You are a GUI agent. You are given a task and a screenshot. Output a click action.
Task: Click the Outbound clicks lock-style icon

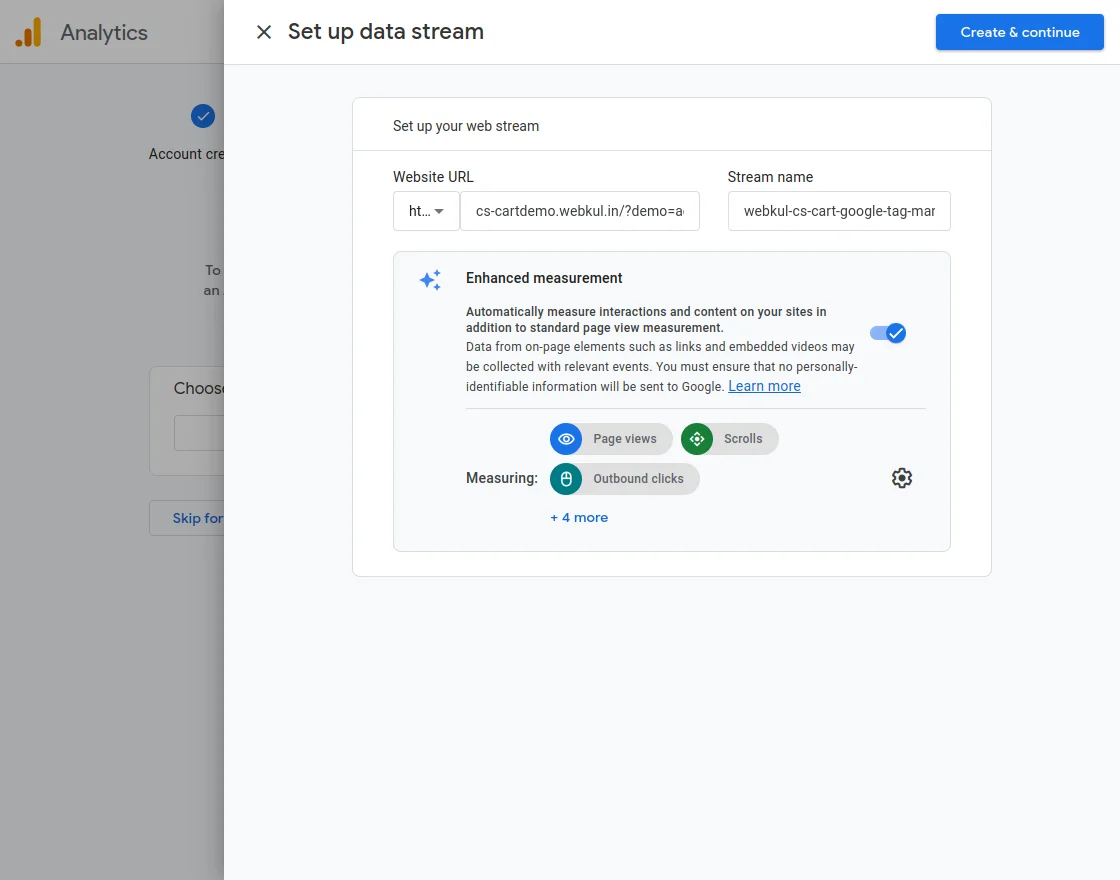pyautogui.click(x=566, y=478)
